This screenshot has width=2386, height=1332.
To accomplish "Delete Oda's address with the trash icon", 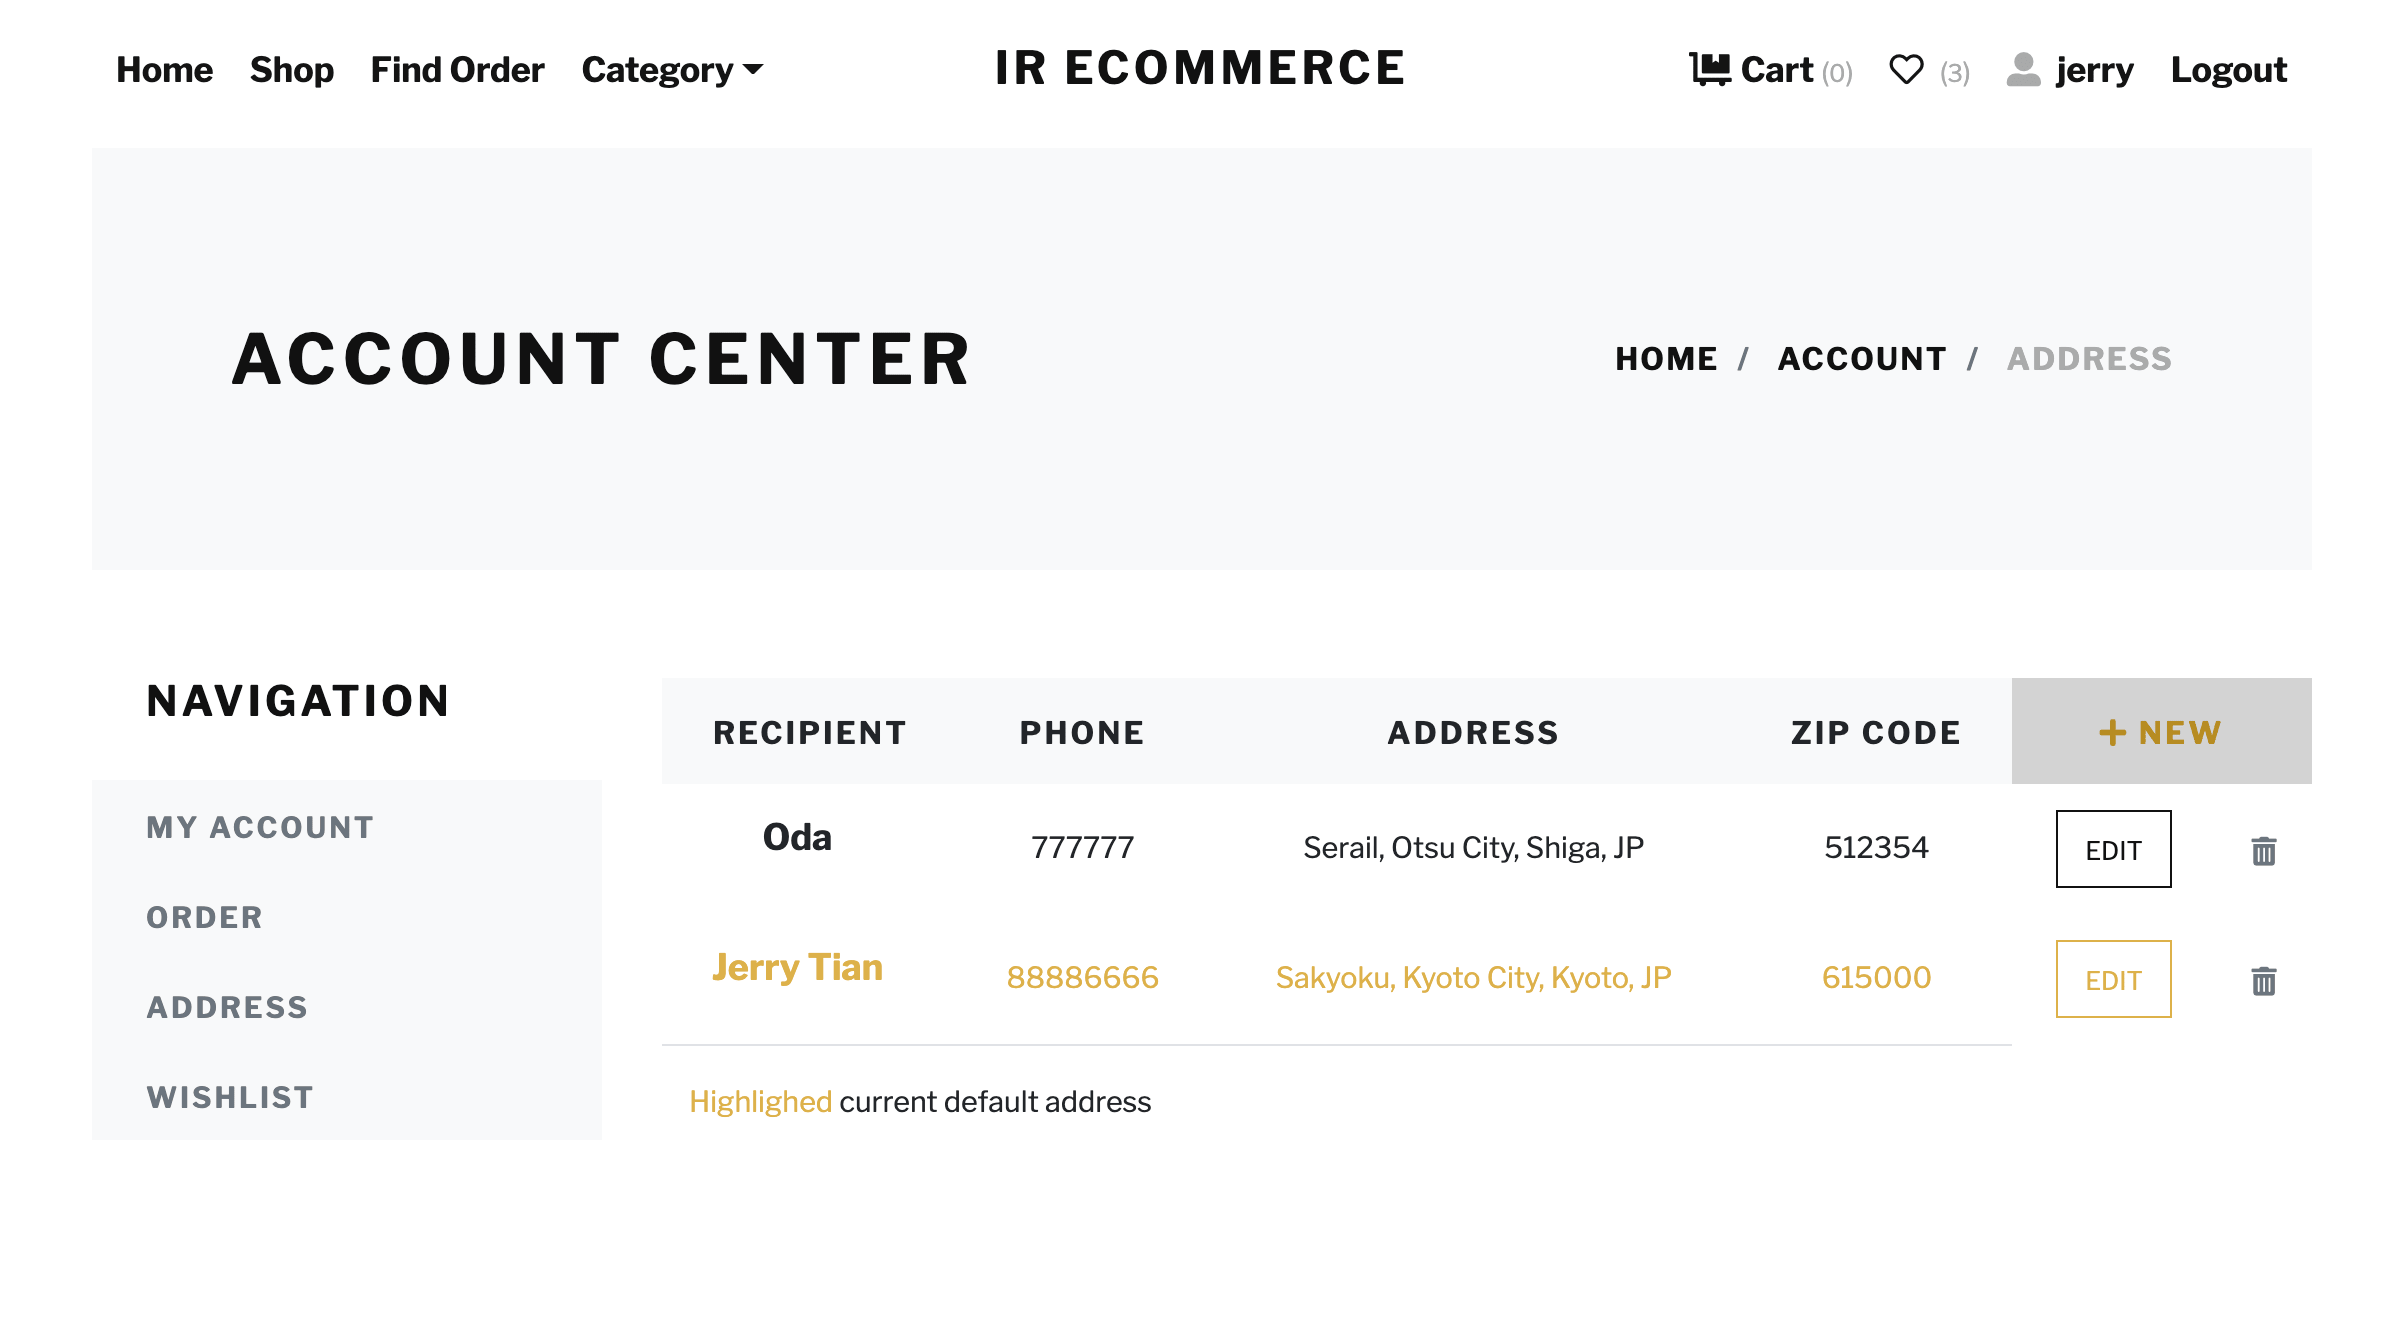I will tap(2264, 851).
